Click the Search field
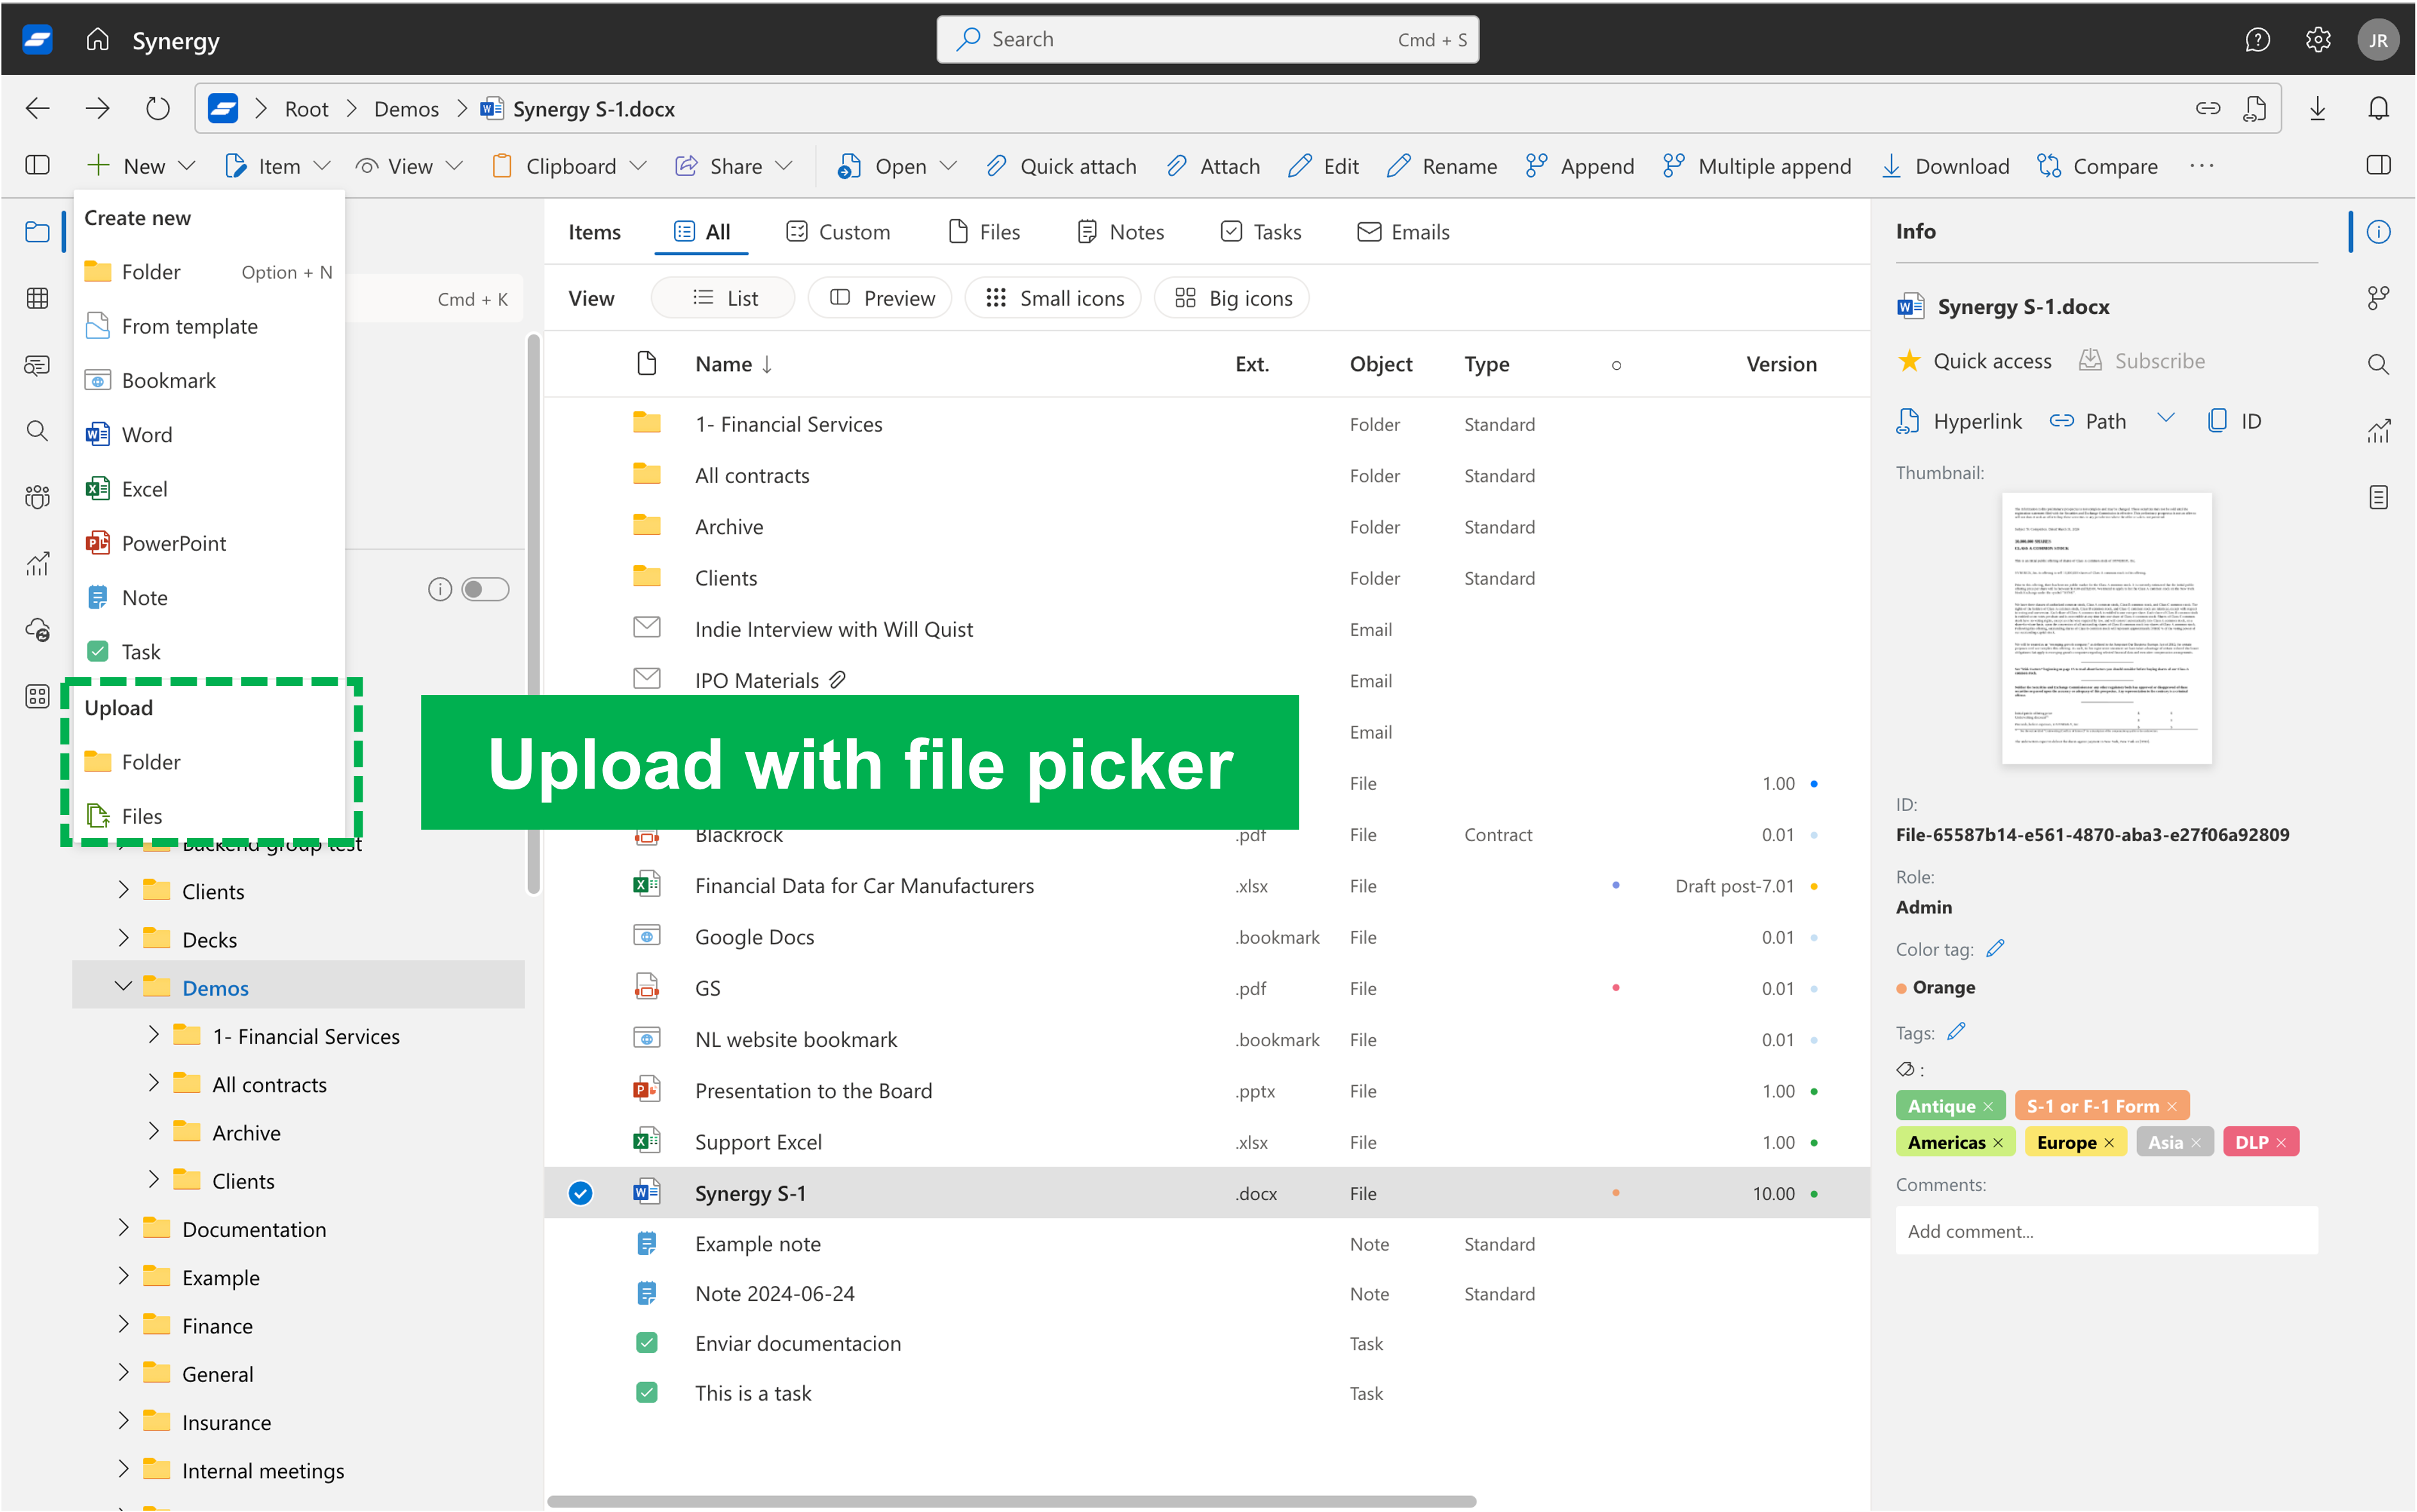Image resolution: width=2417 pixels, height=1512 pixels. click(1208, 39)
